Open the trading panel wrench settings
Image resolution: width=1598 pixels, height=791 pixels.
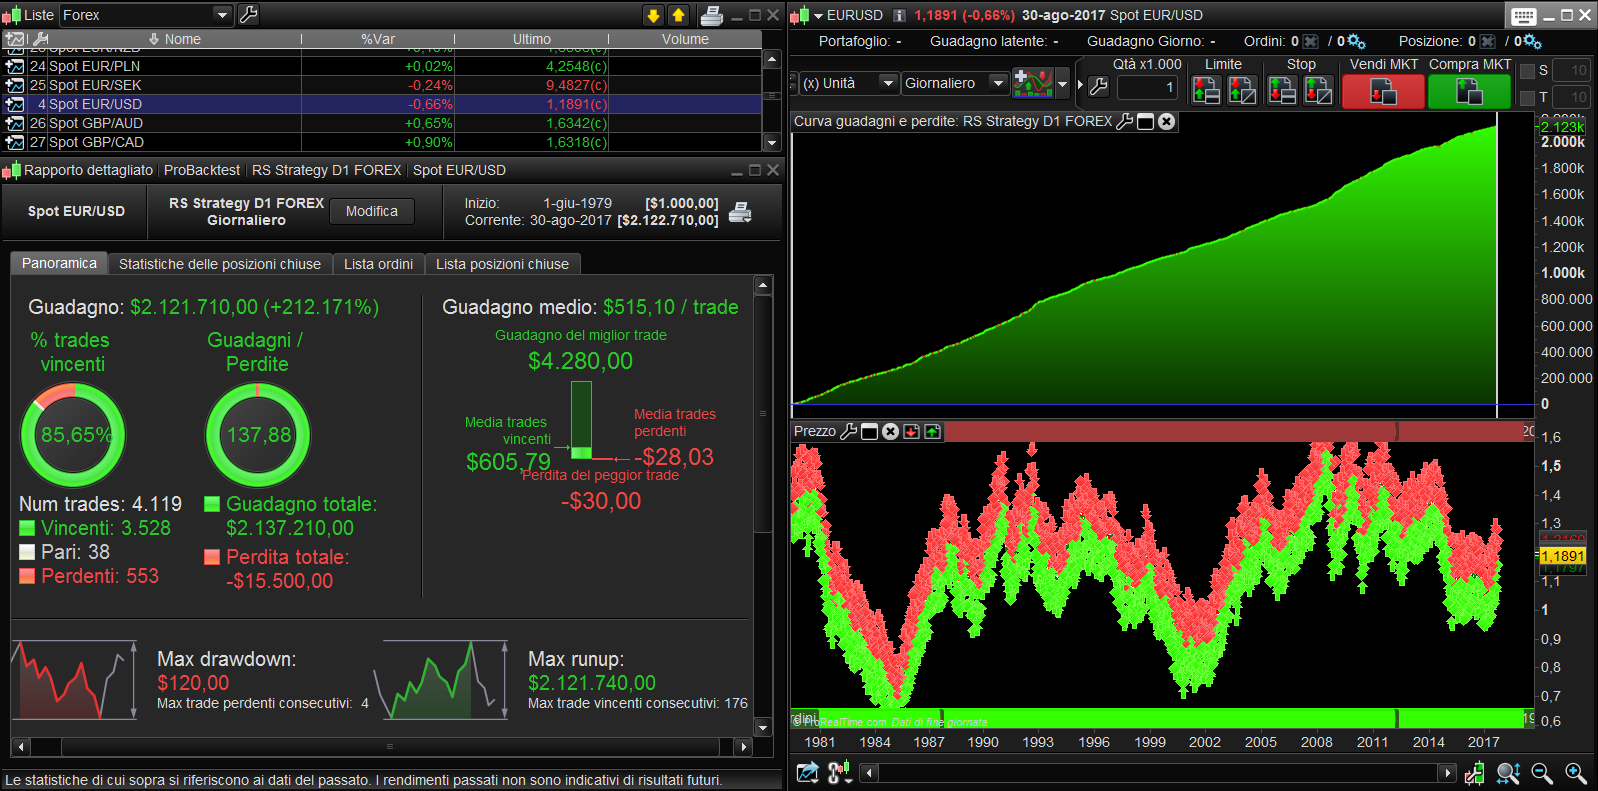(x=1098, y=86)
